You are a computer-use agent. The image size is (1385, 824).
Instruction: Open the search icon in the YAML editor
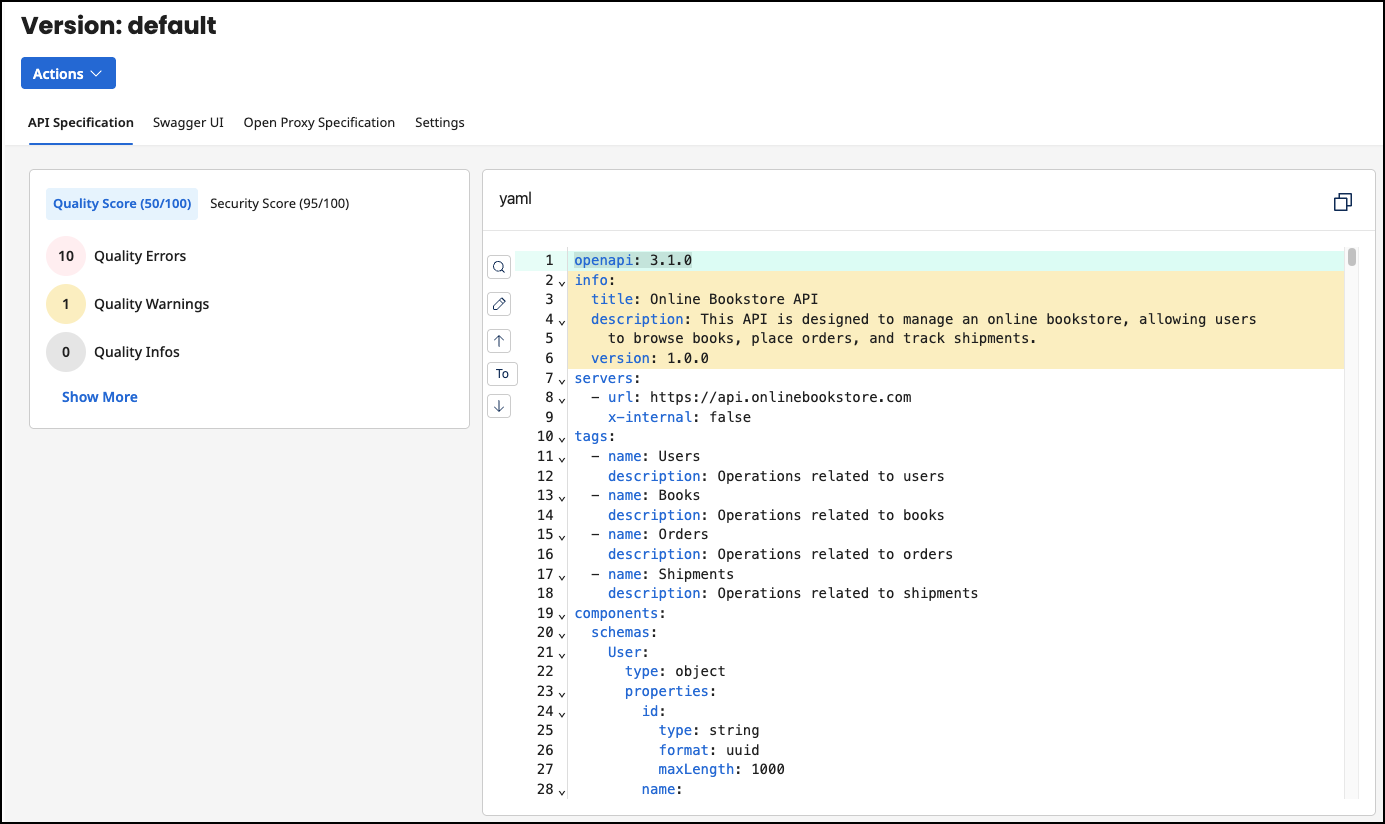[x=499, y=267]
